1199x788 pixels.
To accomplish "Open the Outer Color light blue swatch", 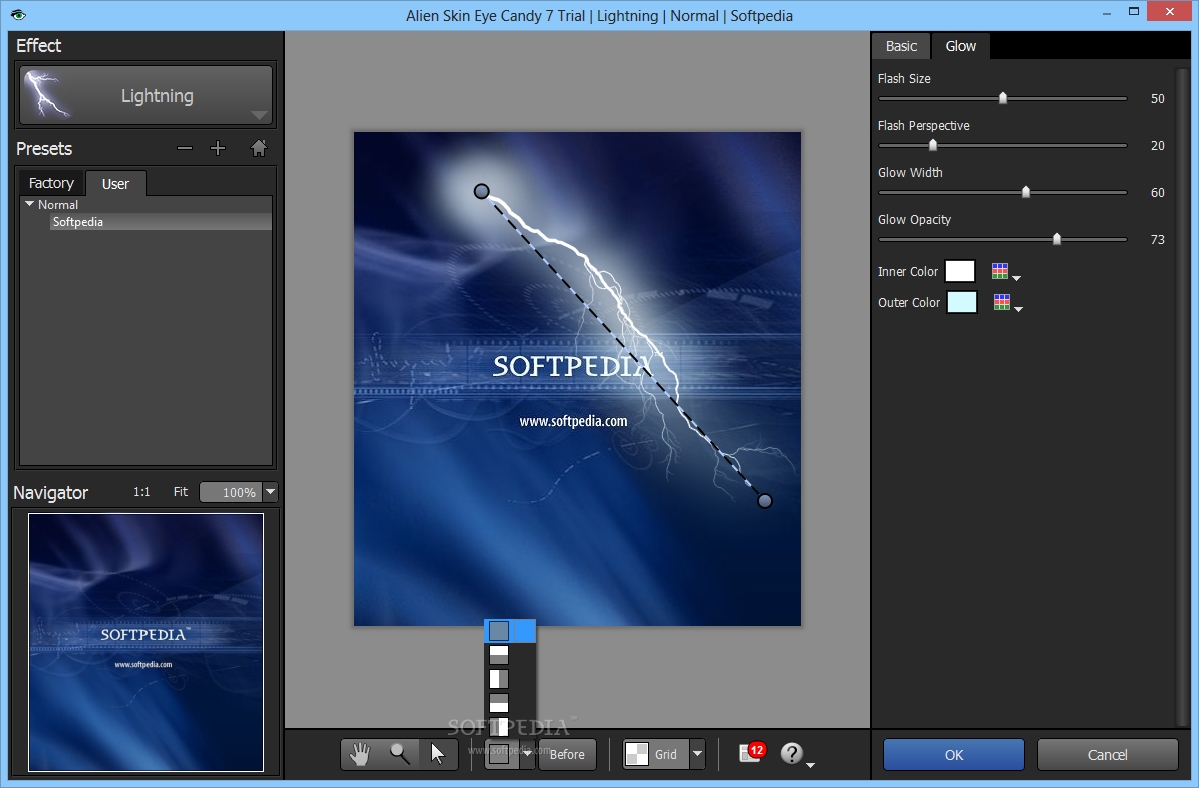I will (x=962, y=303).
